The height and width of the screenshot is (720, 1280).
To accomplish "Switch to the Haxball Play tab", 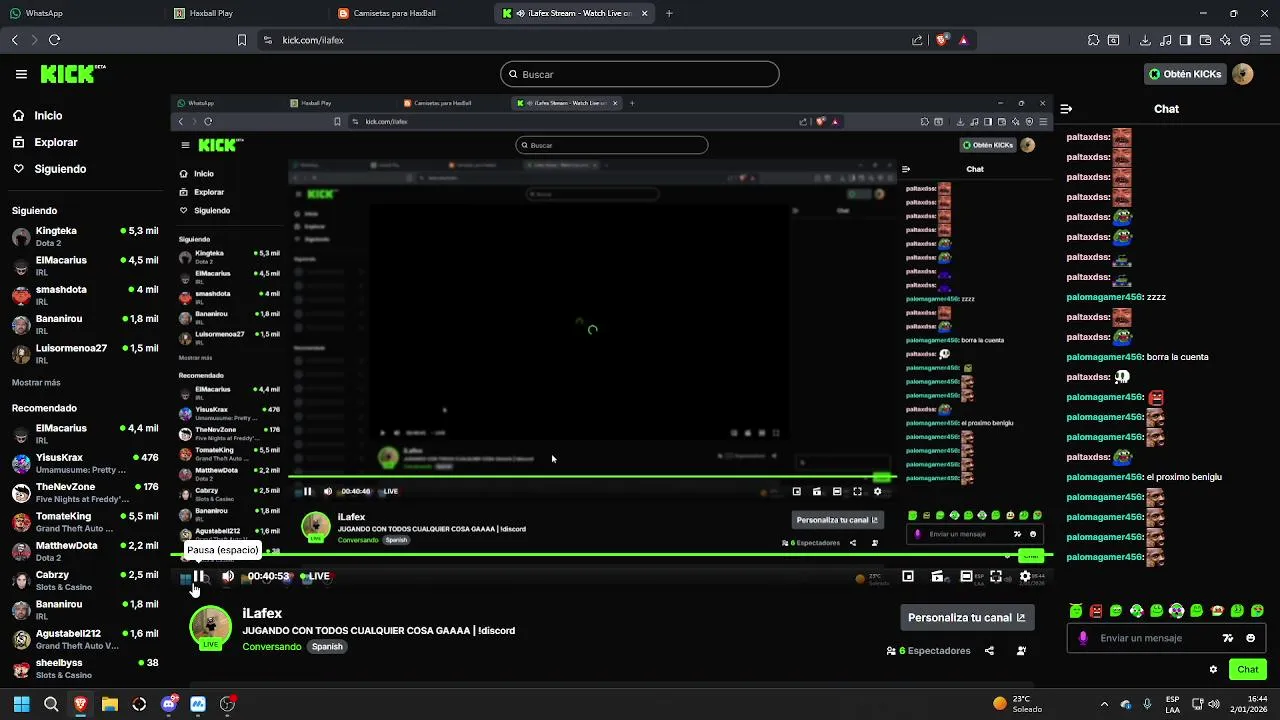I will [245, 13].
